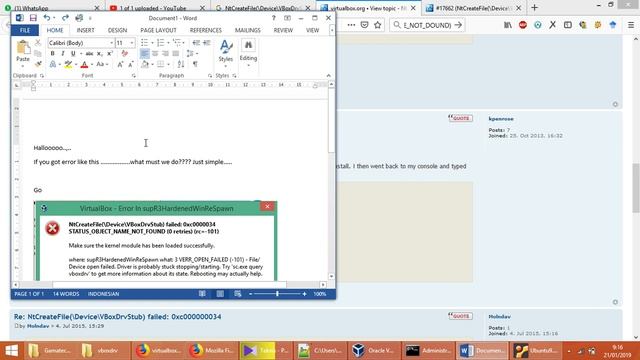Open Word Help question mark
The image size is (640, 360).
pos(273,18)
